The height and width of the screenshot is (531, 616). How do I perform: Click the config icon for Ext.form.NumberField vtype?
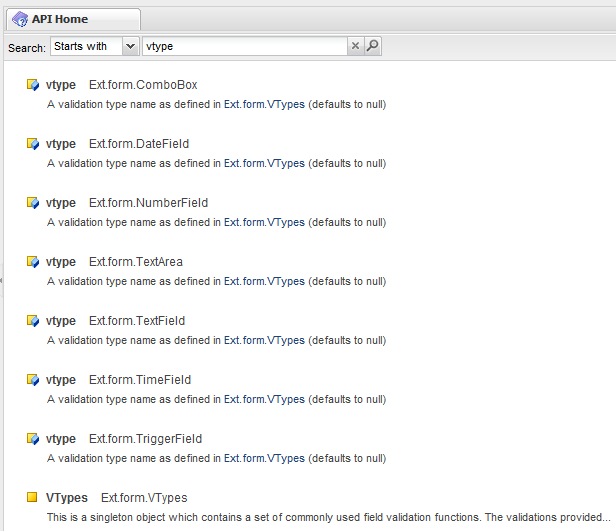click(x=33, y=203)
